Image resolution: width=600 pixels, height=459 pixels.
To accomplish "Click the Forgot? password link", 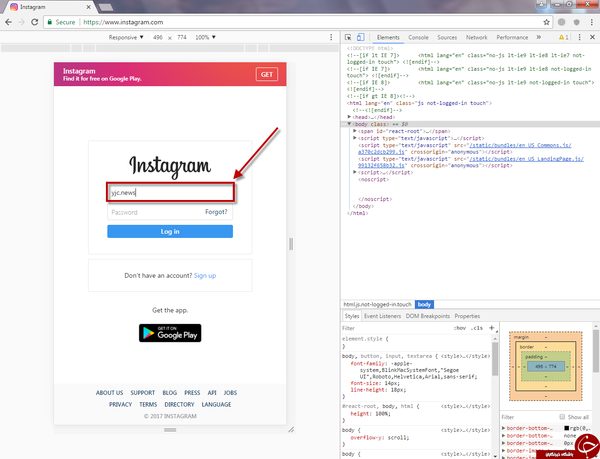I will click(x=216, y=212).
